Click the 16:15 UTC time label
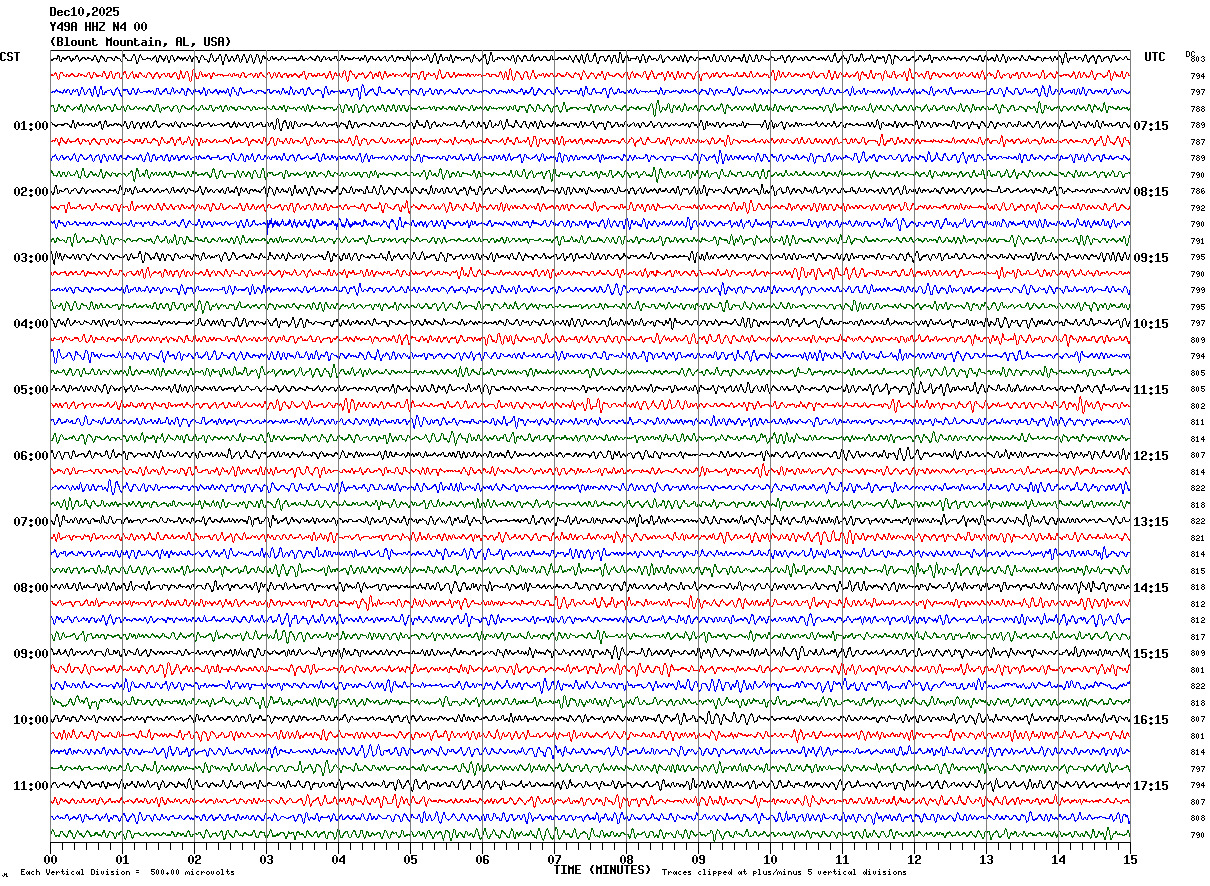This screenshot has width=1210, height=886. (1151, 720)
